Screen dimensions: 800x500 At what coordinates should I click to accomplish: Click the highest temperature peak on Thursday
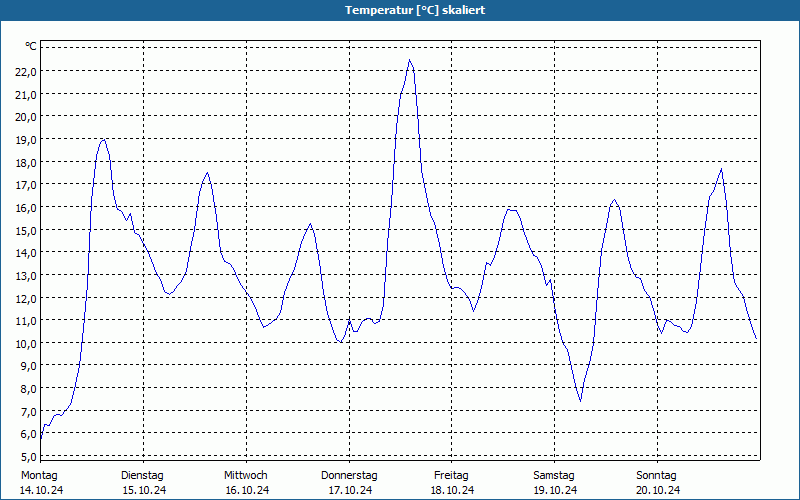[410, 60]
